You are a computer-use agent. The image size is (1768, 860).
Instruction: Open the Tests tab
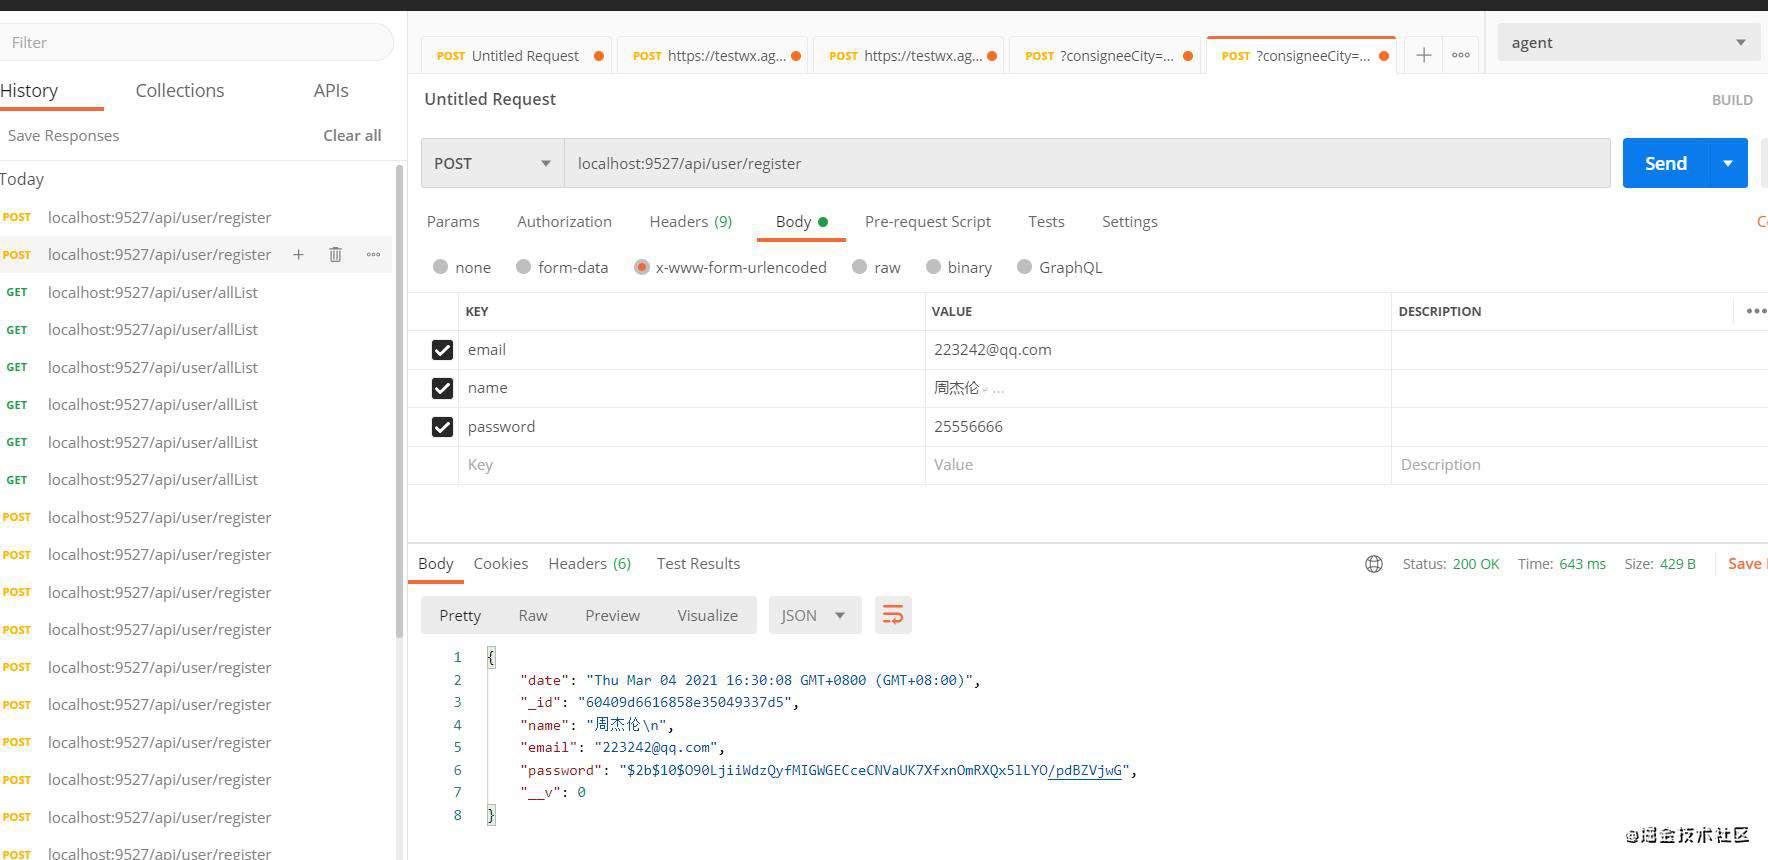1046,222
